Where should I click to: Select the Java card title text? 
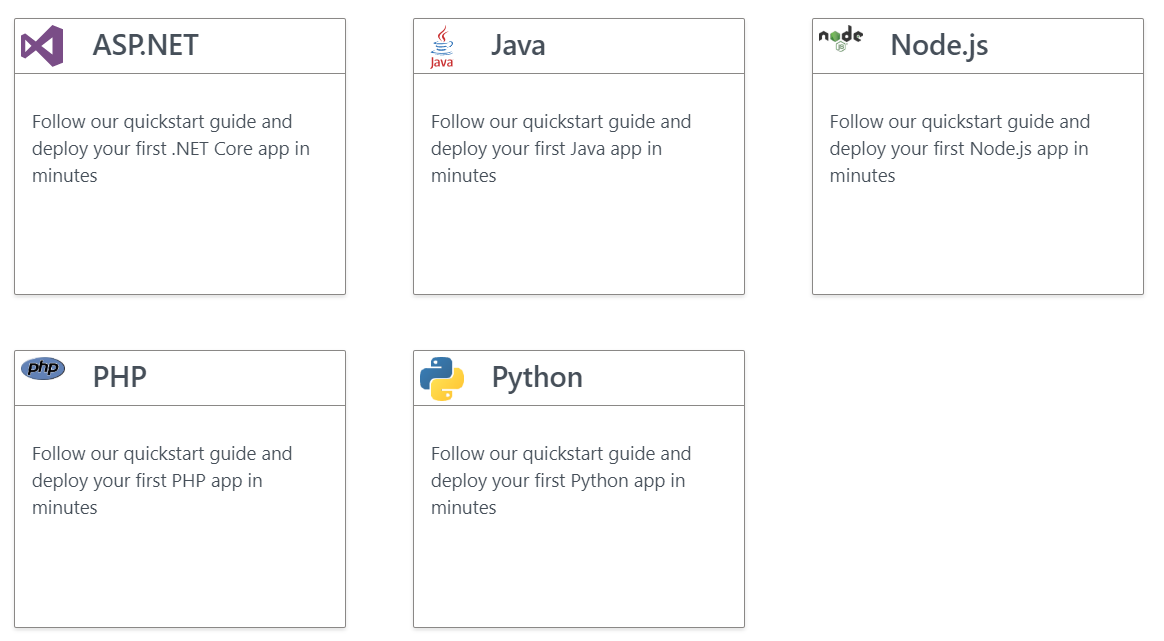tap(518, 45)
